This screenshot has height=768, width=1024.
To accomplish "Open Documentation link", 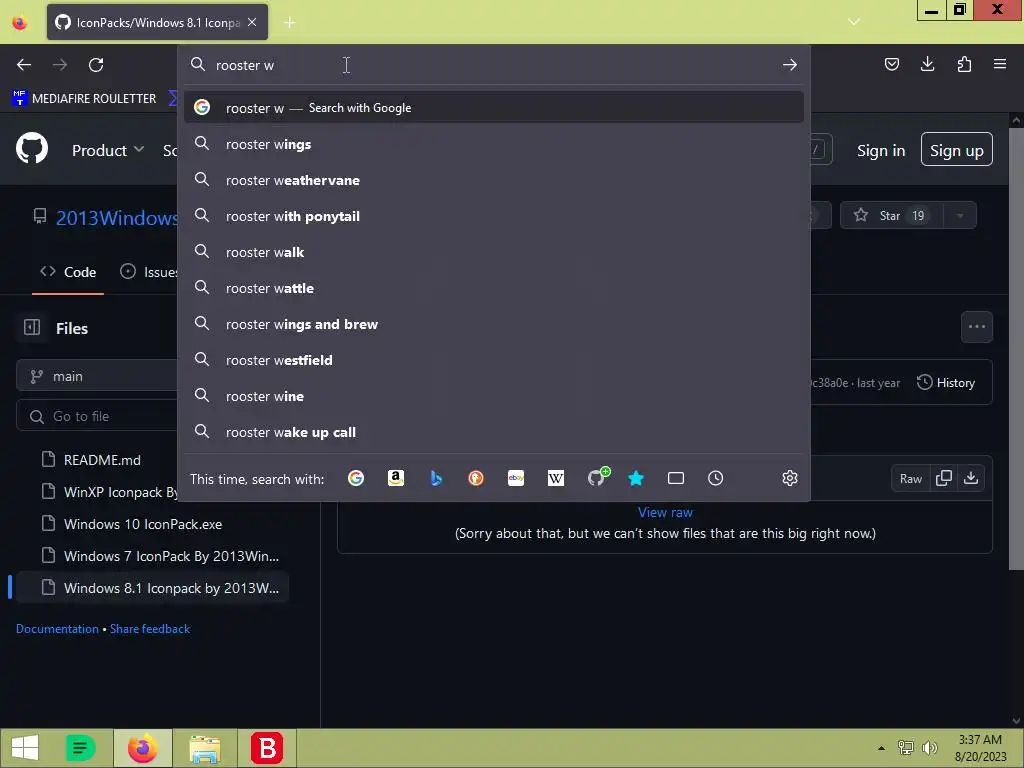I will click(x=57, y=629).
